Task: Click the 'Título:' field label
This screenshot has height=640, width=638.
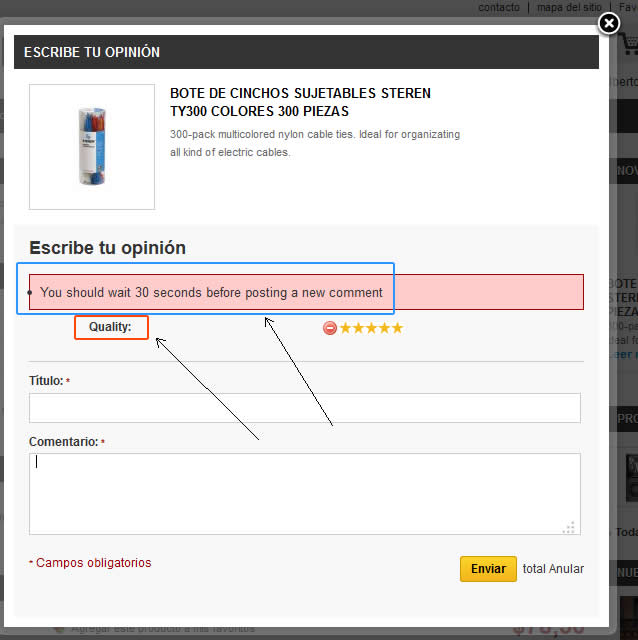Action: (x=46, y=381)
